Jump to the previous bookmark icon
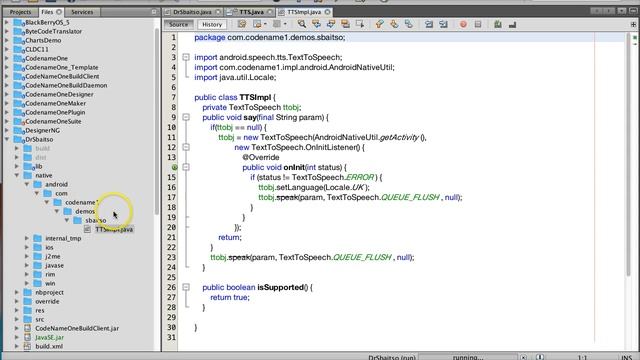Screen dimensions: 640x360 click(x=379, y=24)
